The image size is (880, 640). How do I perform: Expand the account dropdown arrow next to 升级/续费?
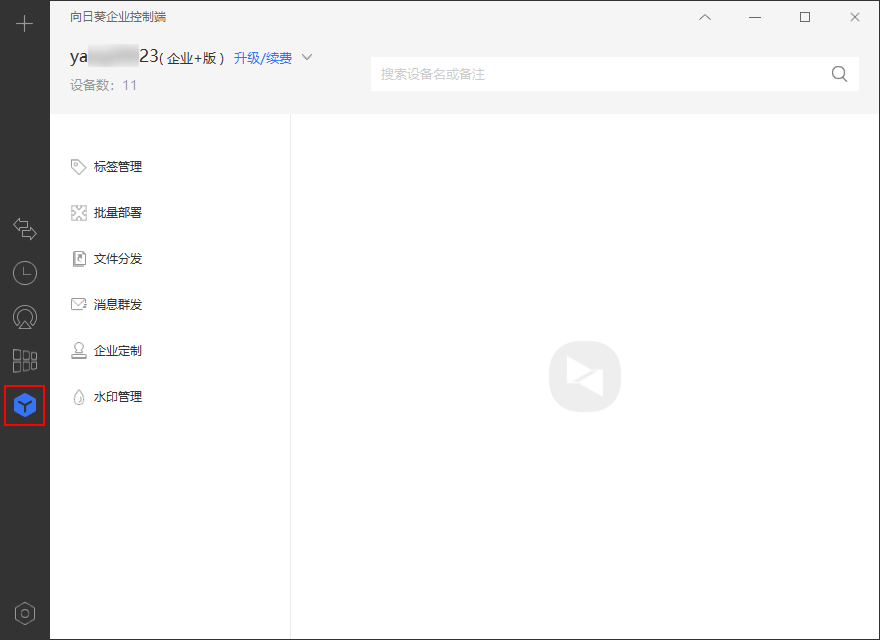tap(307, 57)
